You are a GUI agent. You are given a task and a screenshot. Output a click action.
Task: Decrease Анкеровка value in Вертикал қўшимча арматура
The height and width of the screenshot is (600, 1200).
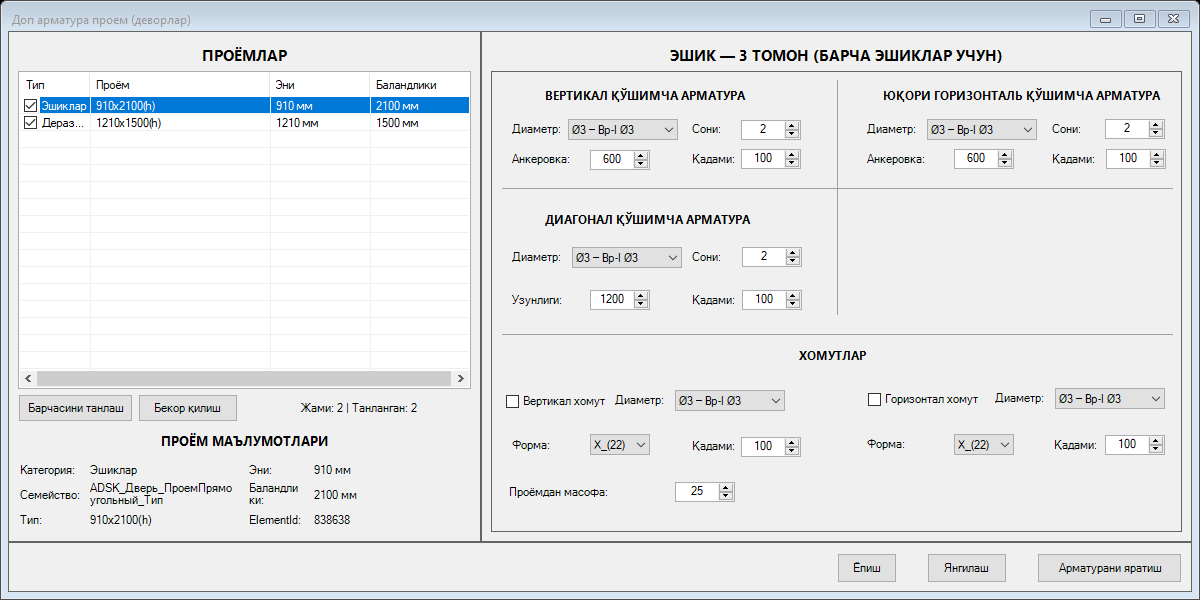pos(641,164)
